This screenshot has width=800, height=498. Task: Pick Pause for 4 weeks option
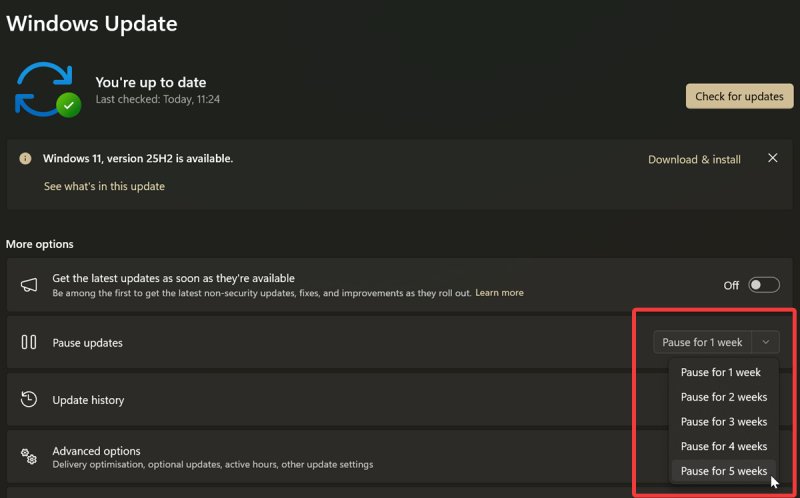click(724, 446)
